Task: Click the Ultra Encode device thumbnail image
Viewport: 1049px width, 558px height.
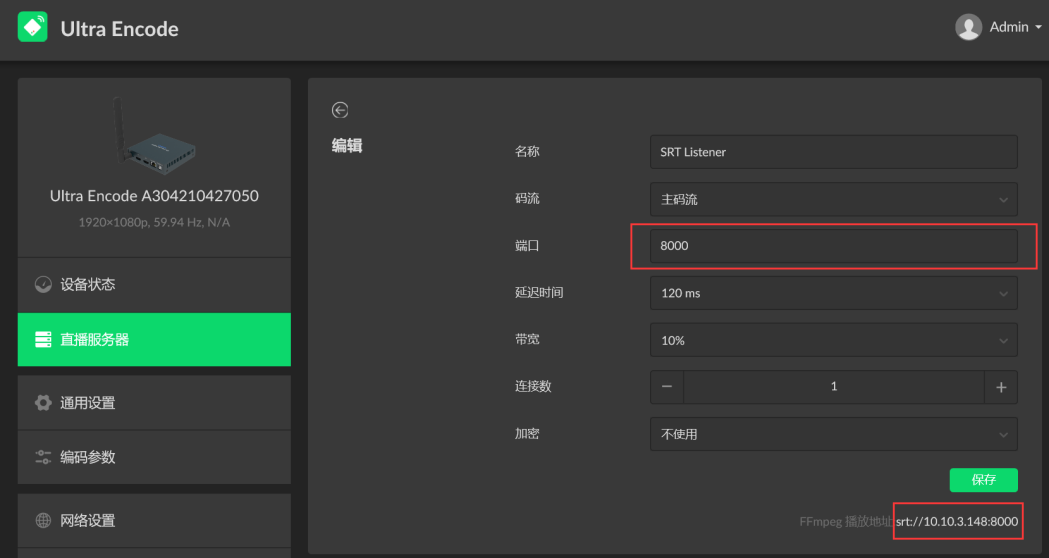Action: point(155,134)
